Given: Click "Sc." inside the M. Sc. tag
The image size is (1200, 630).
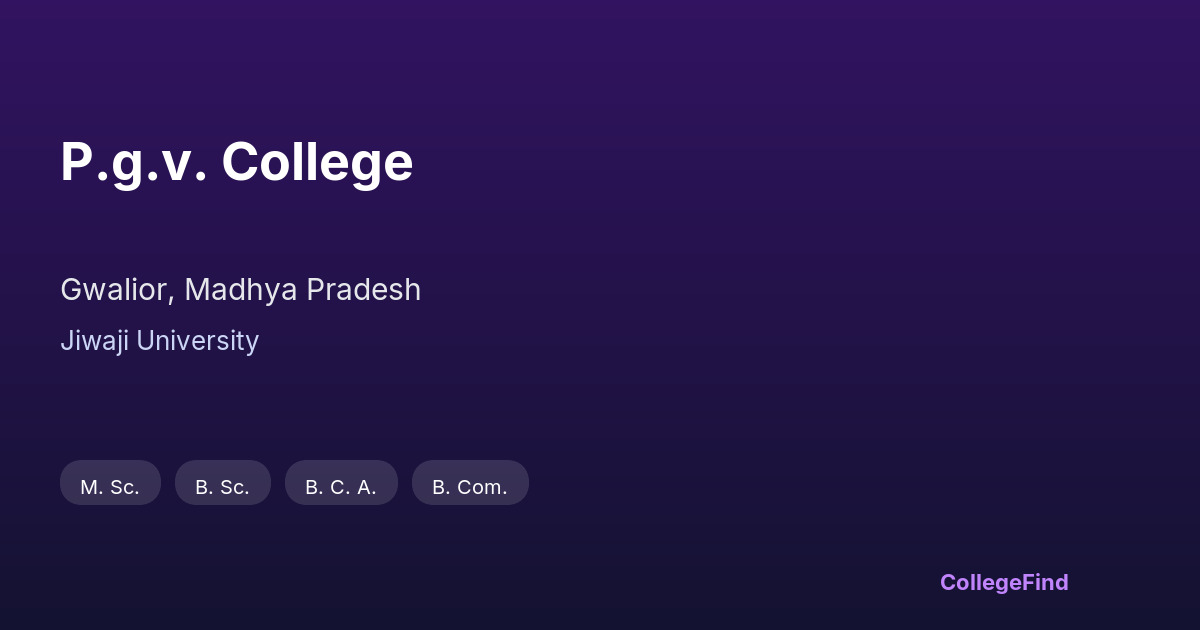Looking at the screenshot, I should 124,487.
